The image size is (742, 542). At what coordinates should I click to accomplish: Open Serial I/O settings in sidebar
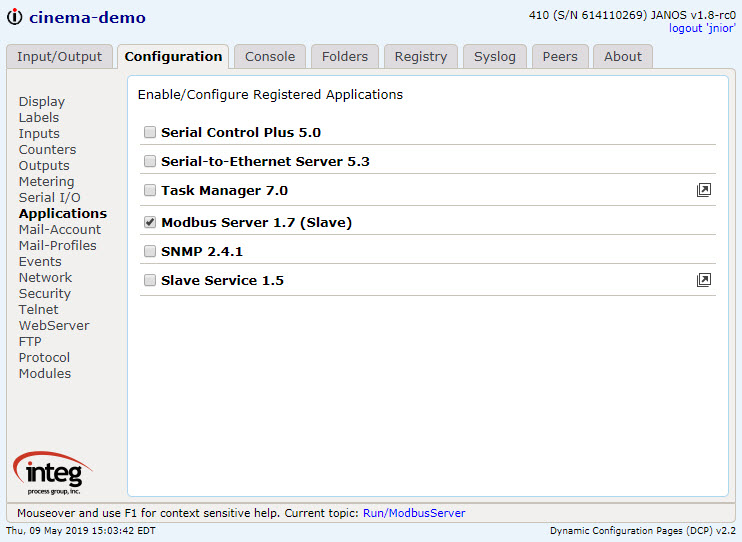pos(50,197)
